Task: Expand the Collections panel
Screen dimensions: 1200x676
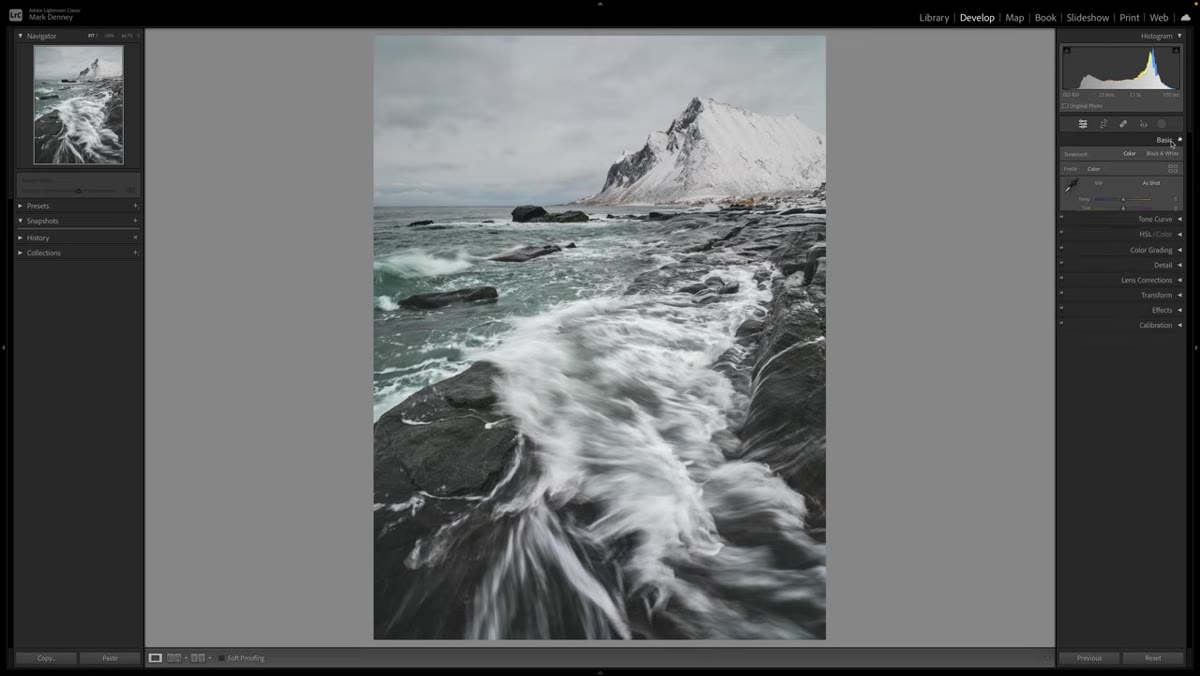Action: (20, 253)
